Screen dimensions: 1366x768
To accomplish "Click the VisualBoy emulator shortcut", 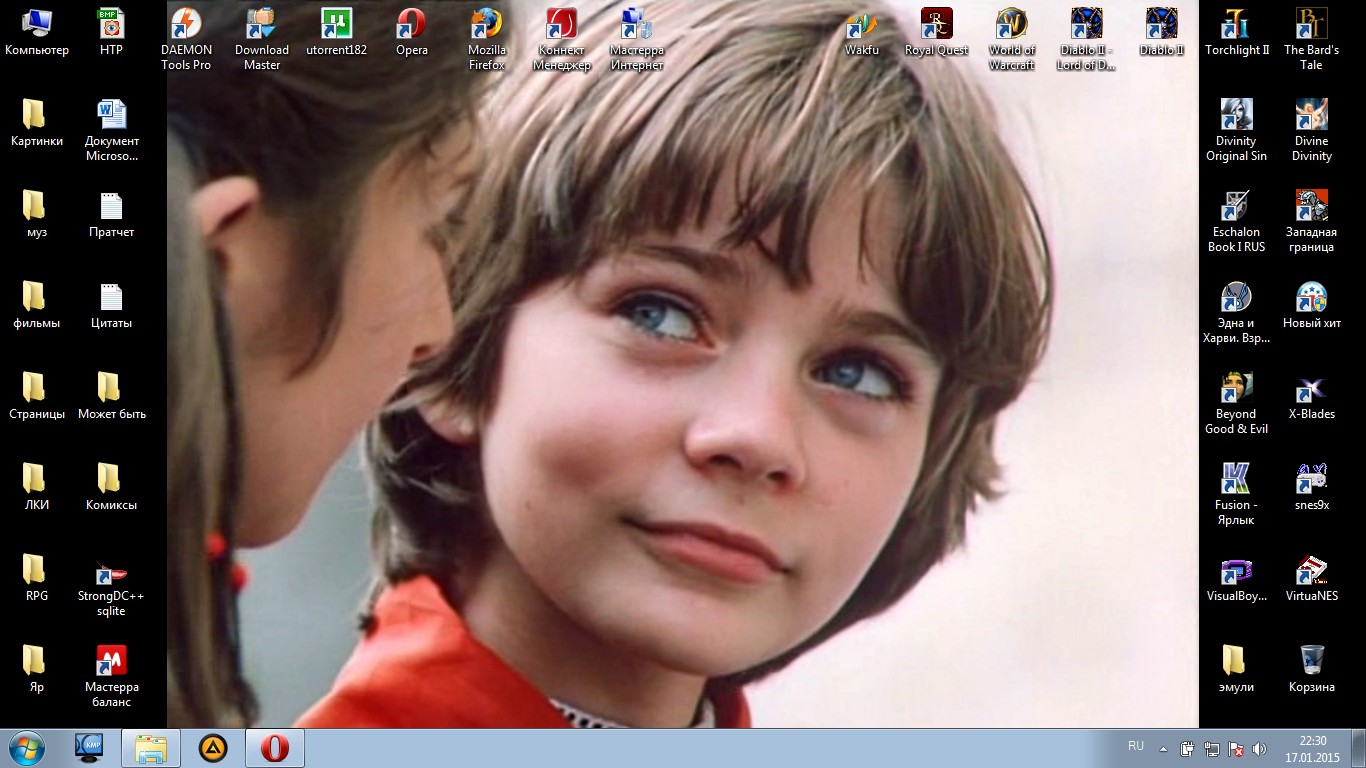I will tap(1237, 578).
